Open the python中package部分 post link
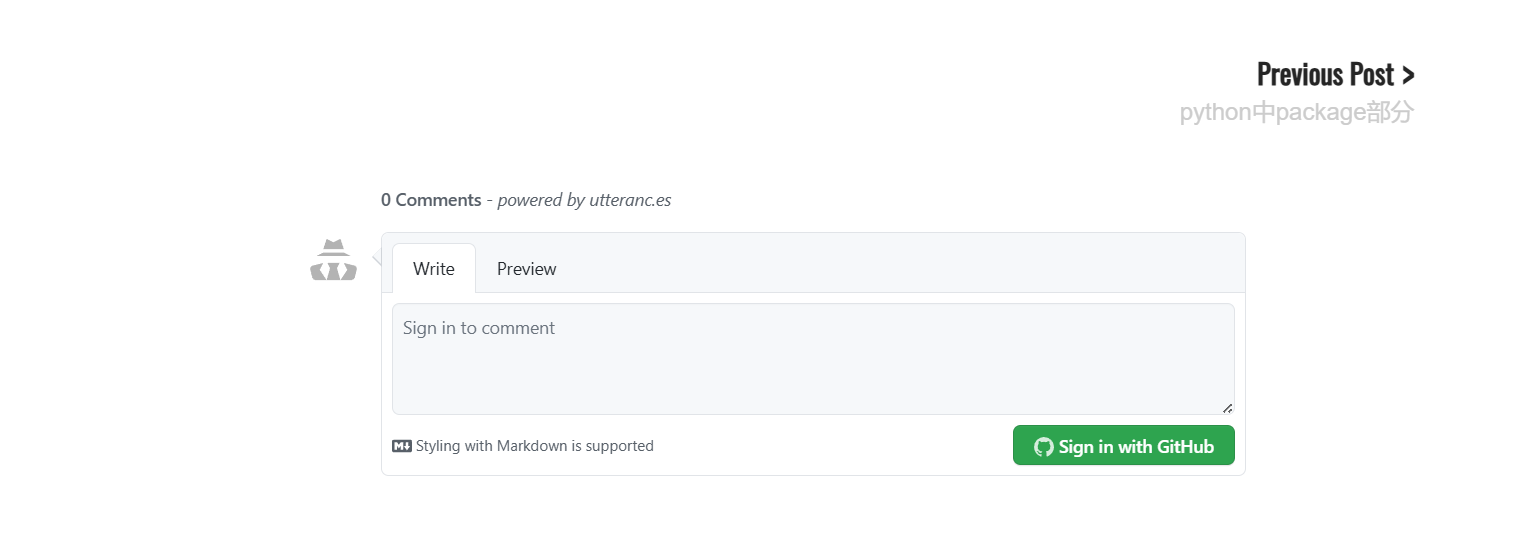 click(x=1296, y=112)
